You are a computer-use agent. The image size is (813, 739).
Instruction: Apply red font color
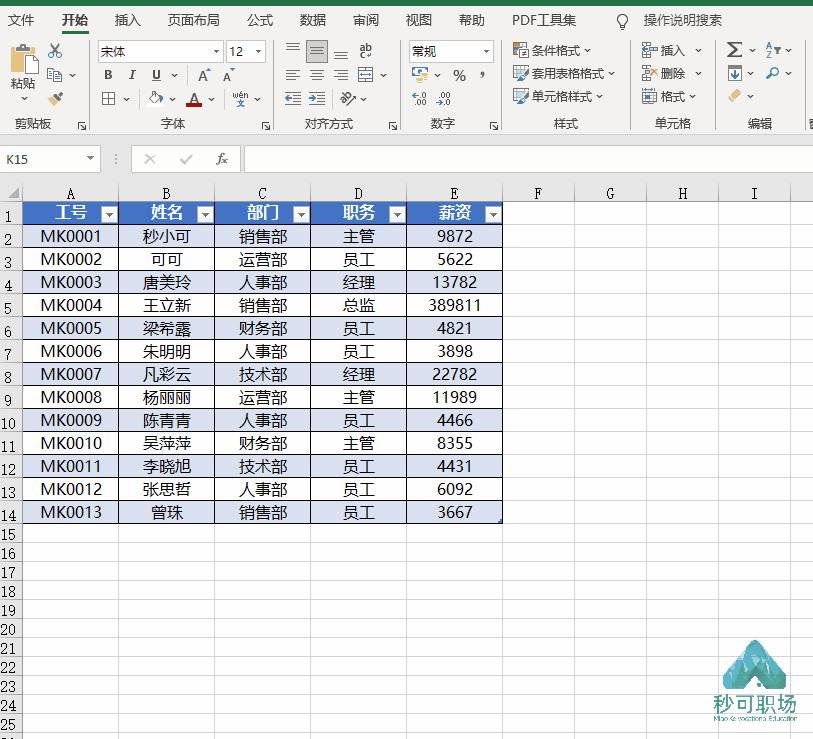click(194, 99)
